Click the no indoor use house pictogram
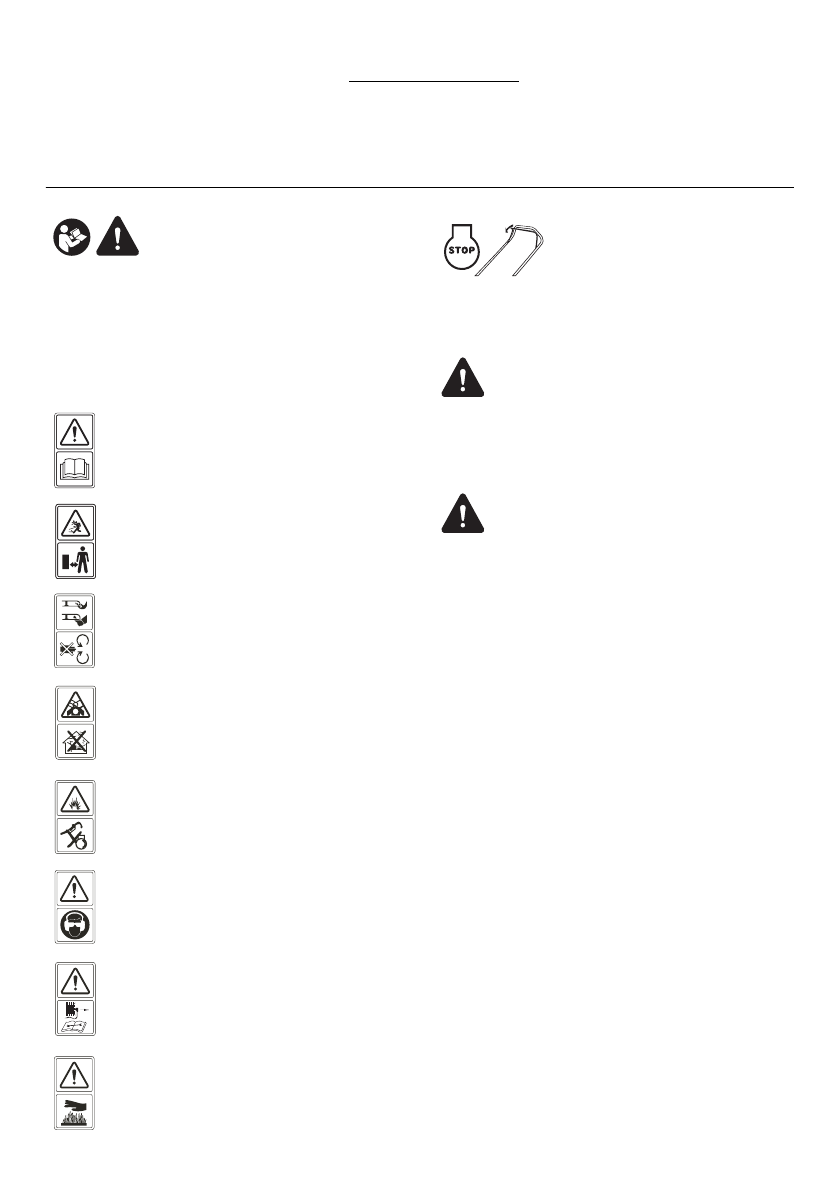 click(75, 741)
